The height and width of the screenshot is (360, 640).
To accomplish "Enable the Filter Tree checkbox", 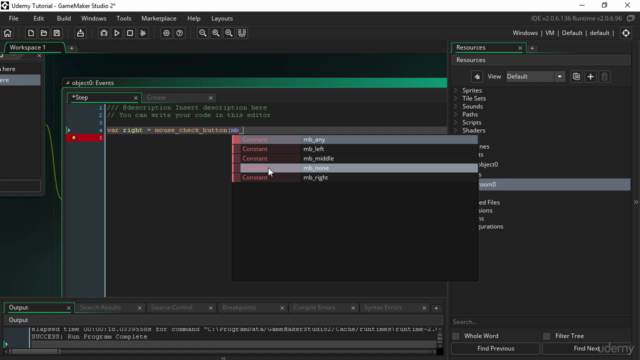I will pos(547,336).
